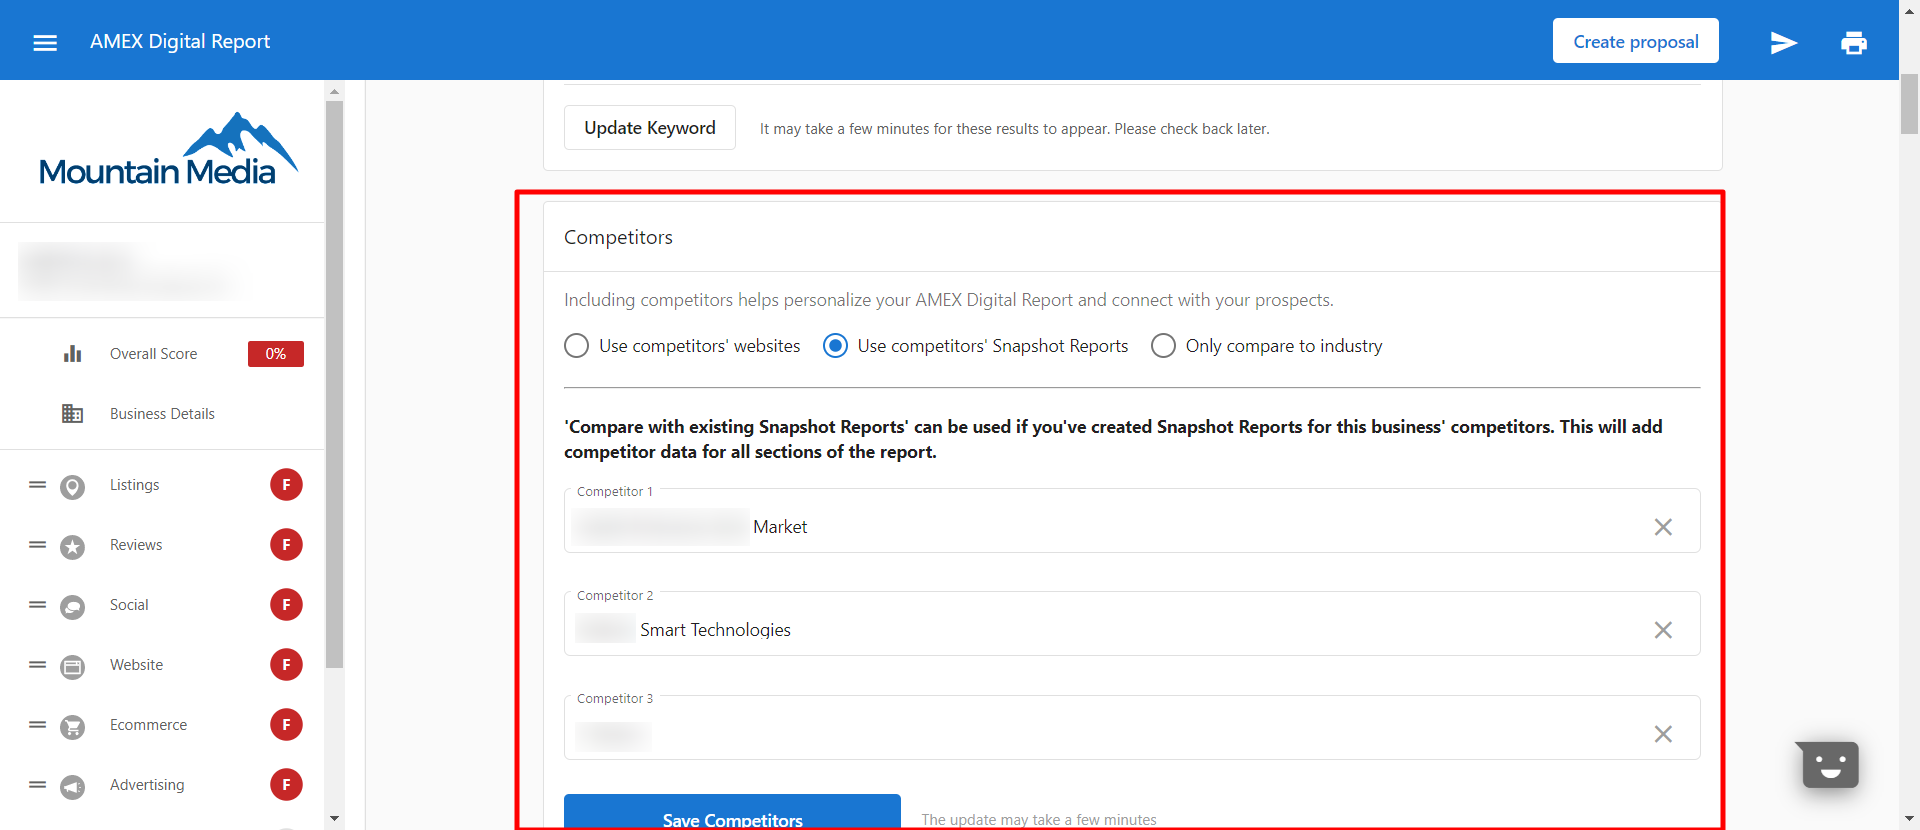
Task: Click the Advertising megaphone icon
Action: (x=72, y=787)
